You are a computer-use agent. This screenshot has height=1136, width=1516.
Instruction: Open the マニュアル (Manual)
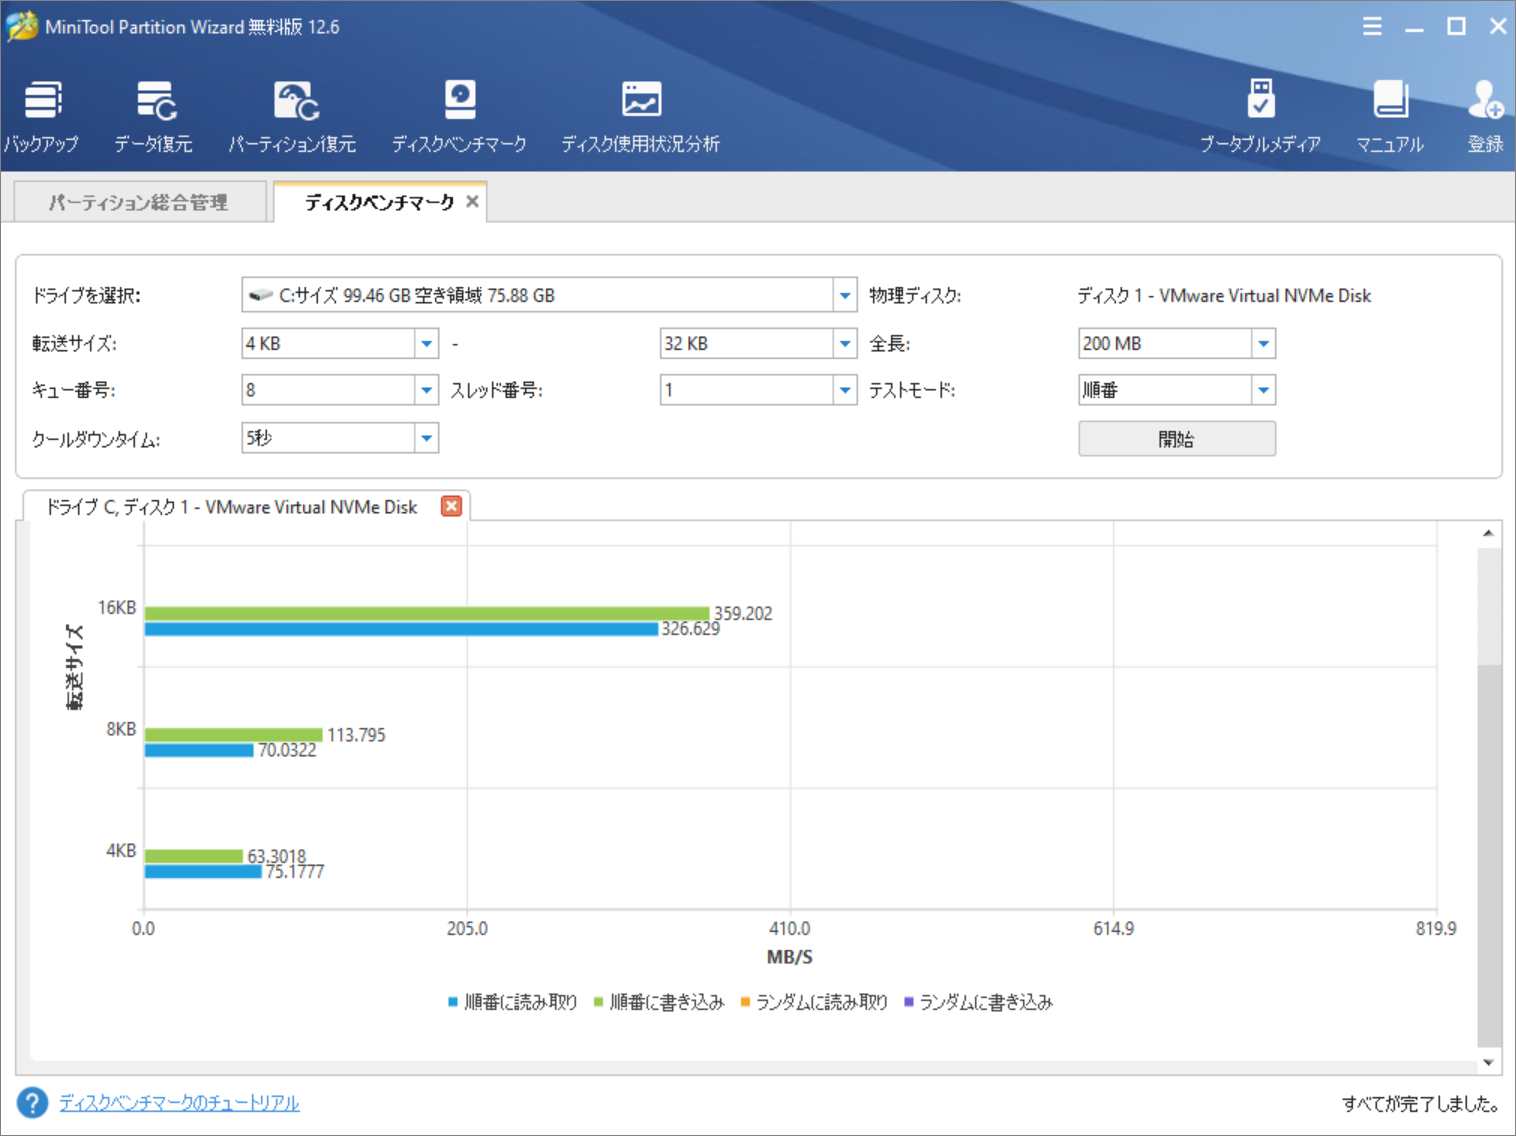pos(1390,112)
